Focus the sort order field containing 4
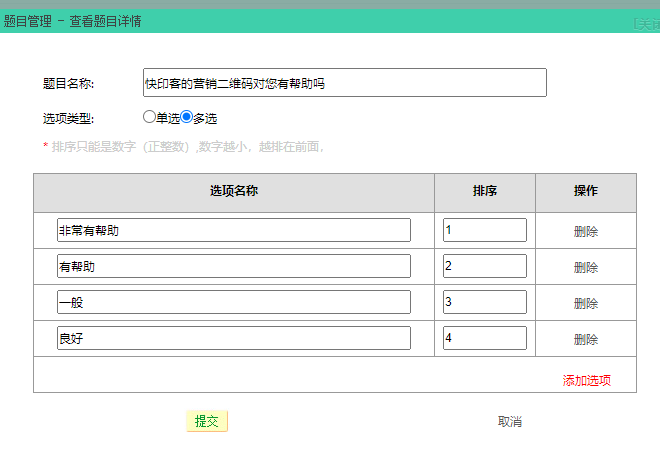660x459 pixels. coord(484,338)
